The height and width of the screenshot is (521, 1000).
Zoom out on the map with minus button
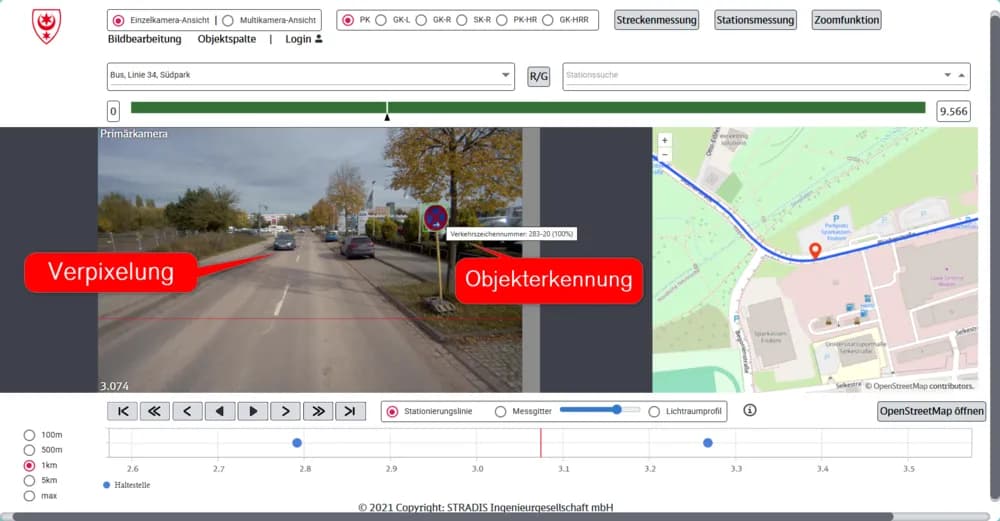665,154
